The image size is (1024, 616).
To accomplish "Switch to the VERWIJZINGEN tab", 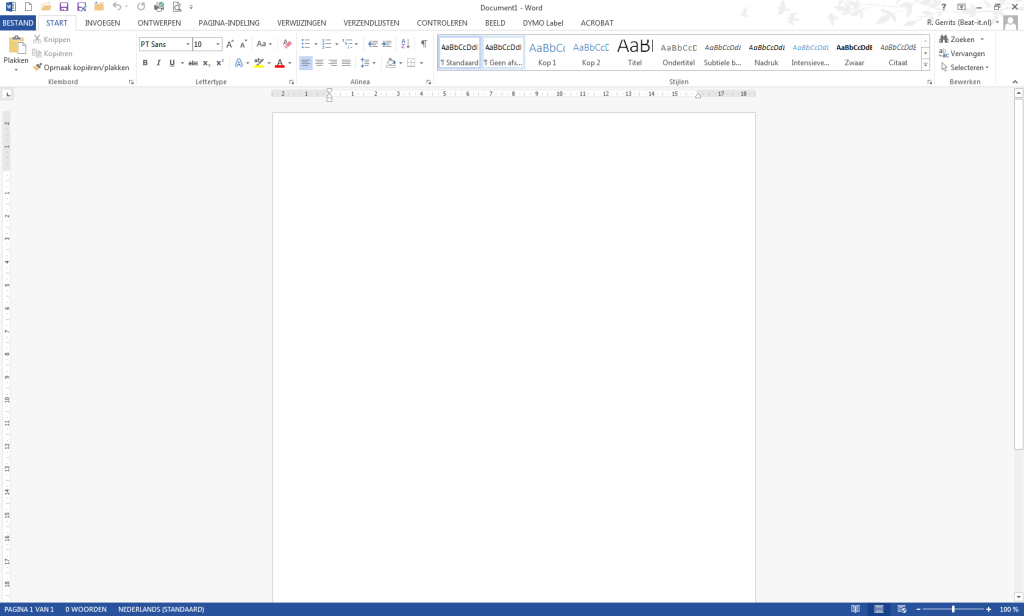I will (302, 23).
